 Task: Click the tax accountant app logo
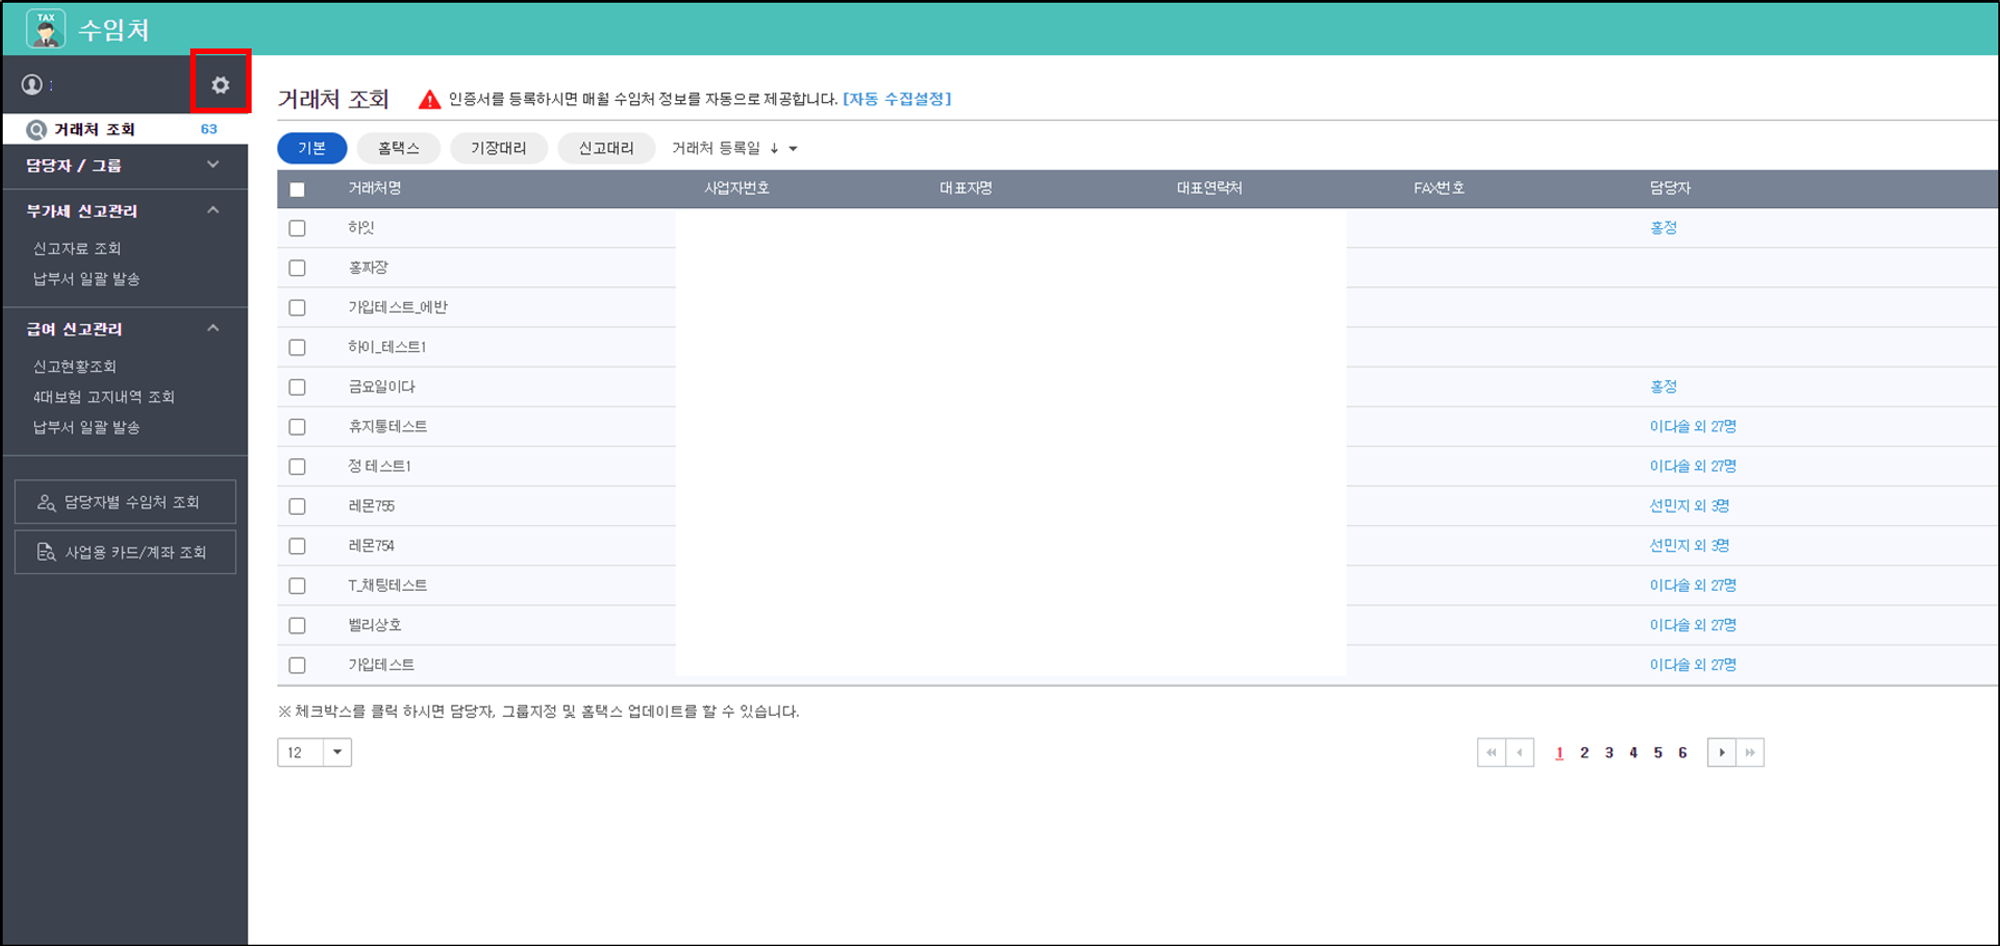[46, 29]
